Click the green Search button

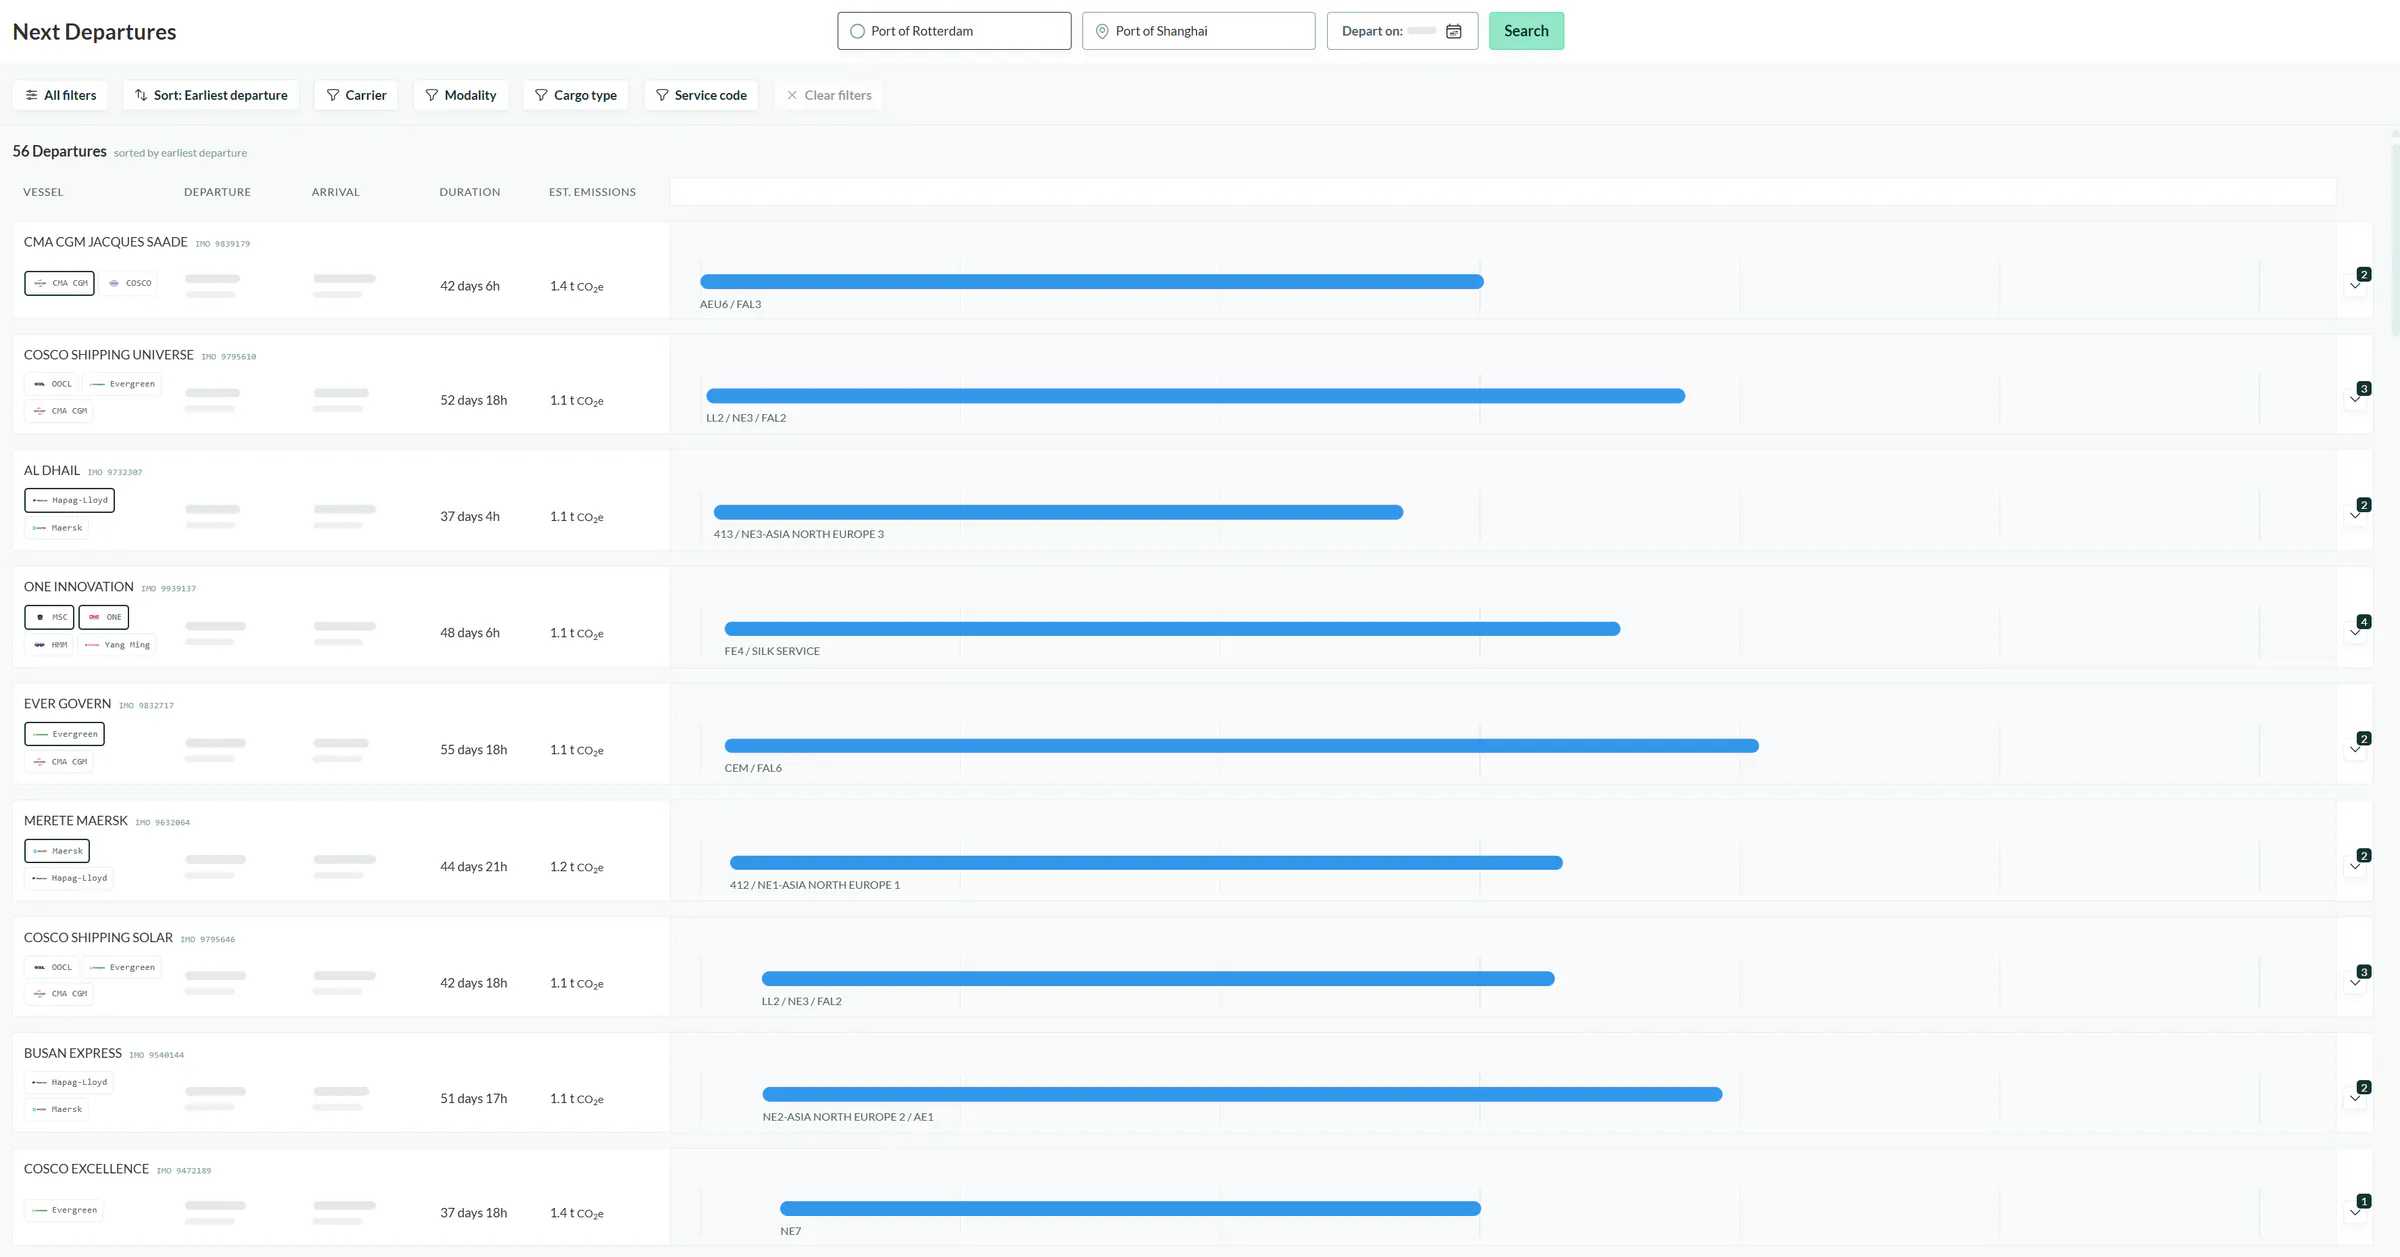(x=1526, y=31)
